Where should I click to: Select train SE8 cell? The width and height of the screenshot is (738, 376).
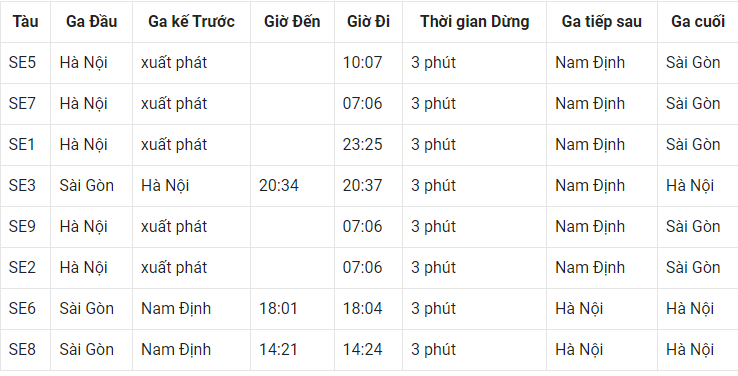coord(22,349)
